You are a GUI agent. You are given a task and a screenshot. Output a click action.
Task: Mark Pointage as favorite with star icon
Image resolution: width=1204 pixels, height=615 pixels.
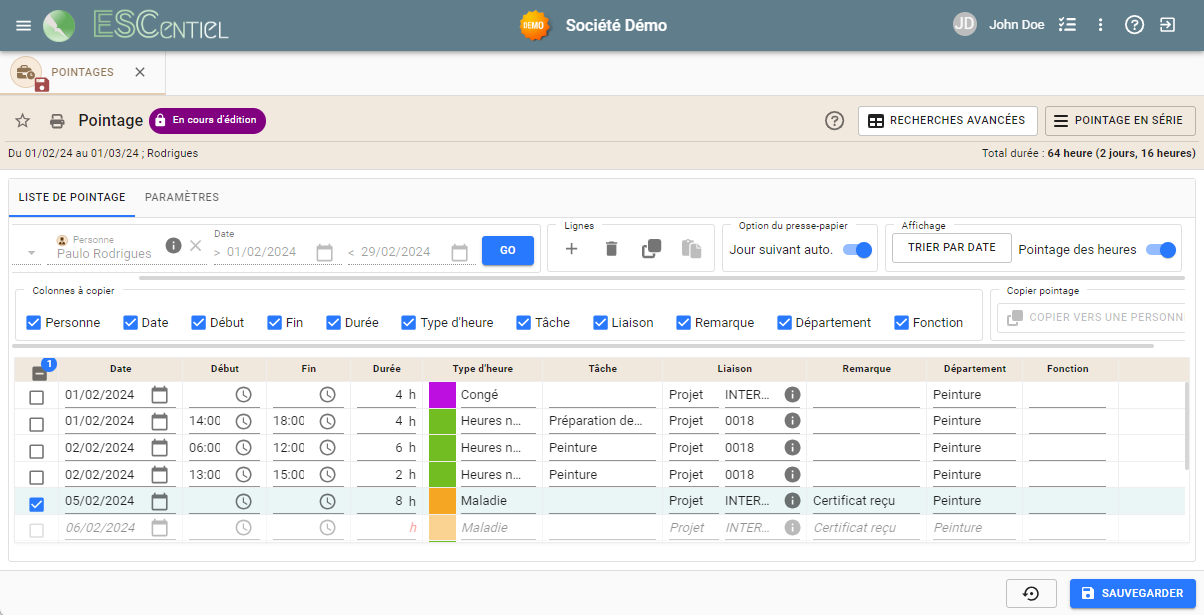pos(22,121)
